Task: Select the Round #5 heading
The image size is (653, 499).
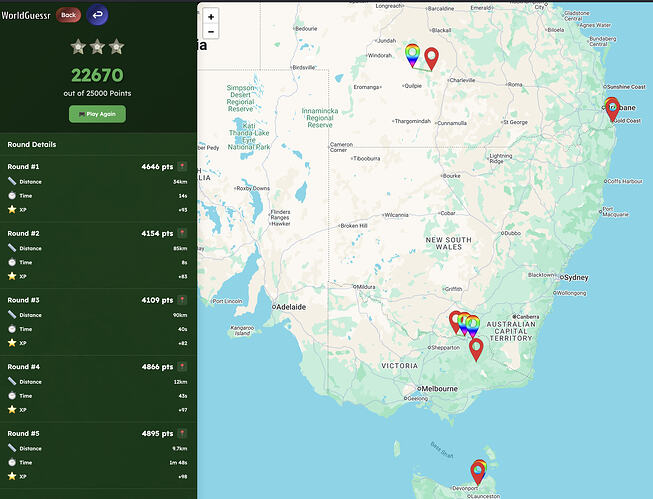Action: [x=23, y=433]
